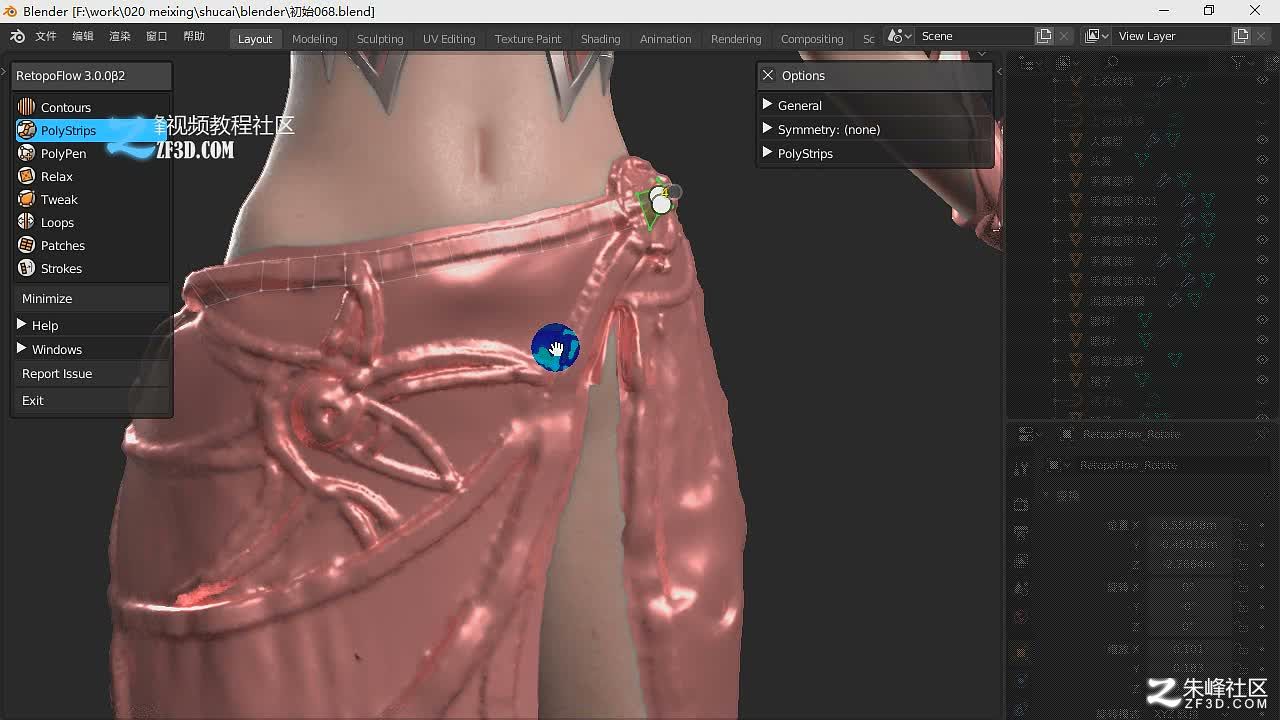Expand the General options section
Viewport: 1280px width, 720px height.
coord(875,105)
